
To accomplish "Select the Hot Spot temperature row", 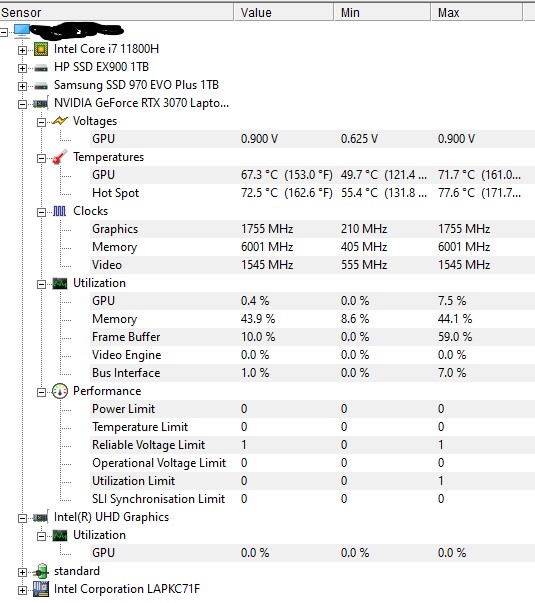I will [x=312, y=193].
